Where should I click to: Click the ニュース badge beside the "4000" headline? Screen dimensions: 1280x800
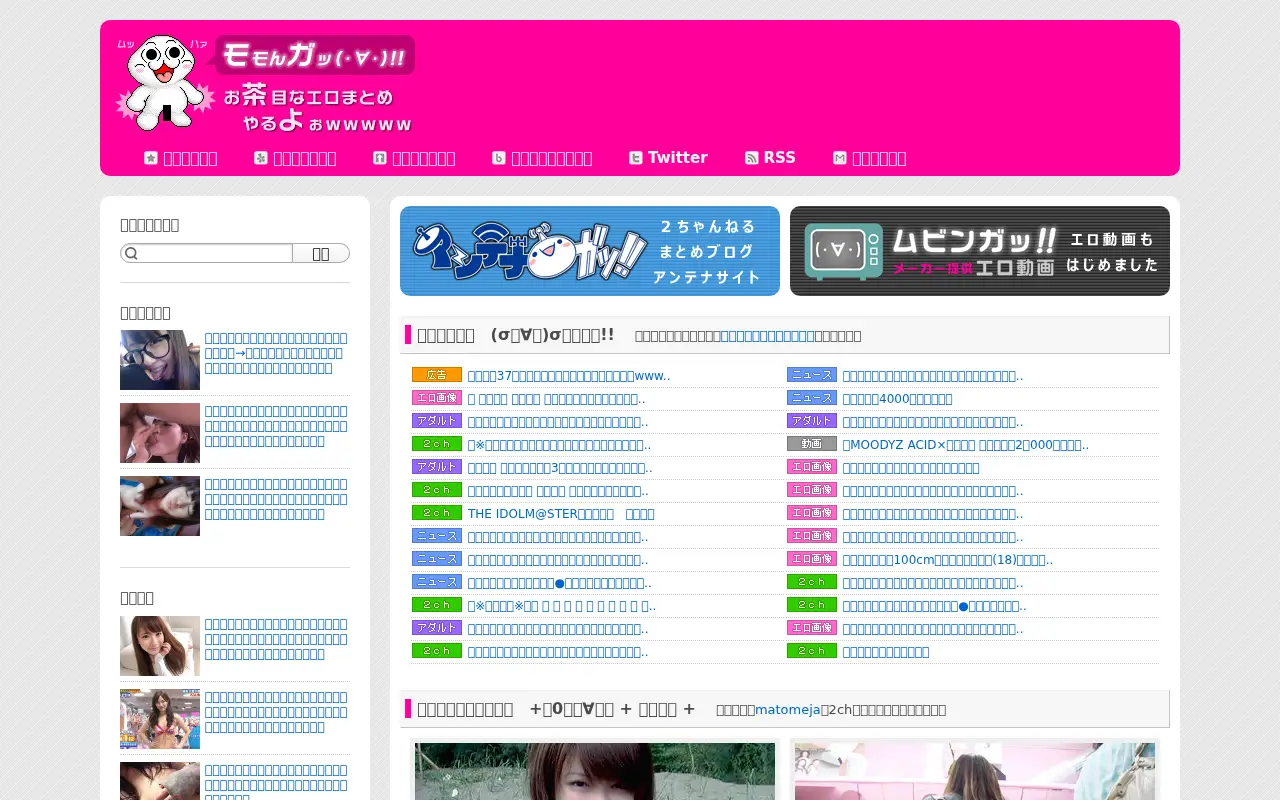tap(812, 398)
